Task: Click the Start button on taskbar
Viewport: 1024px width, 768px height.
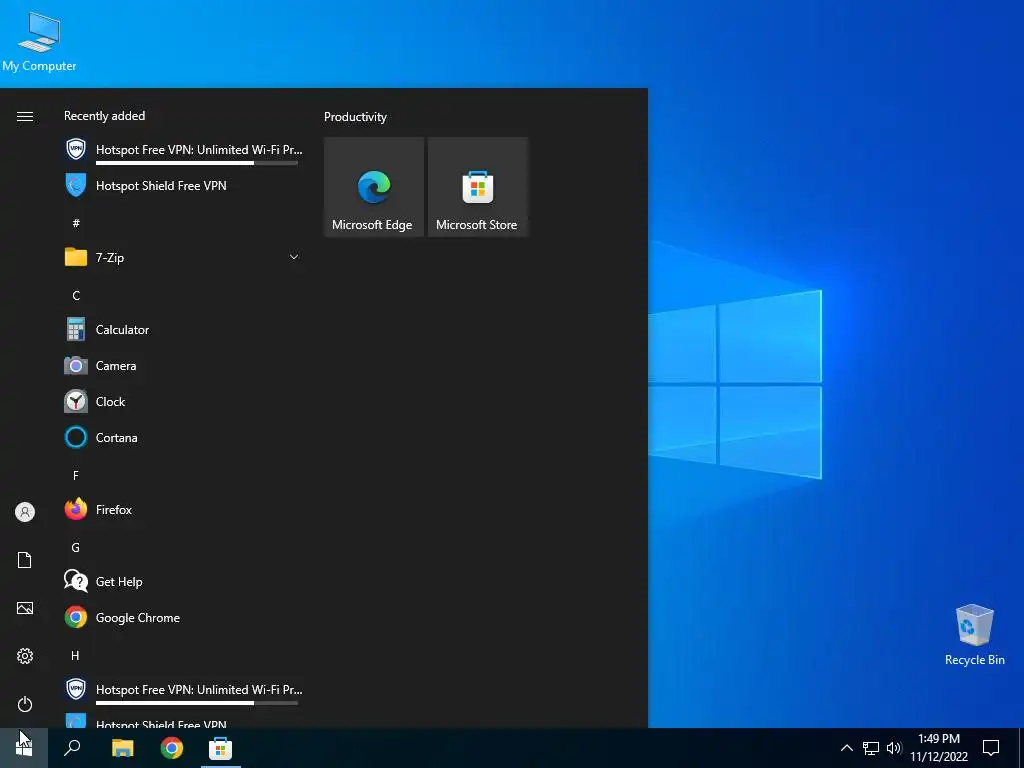Action: pyautogui.click(x=24, y=748)
